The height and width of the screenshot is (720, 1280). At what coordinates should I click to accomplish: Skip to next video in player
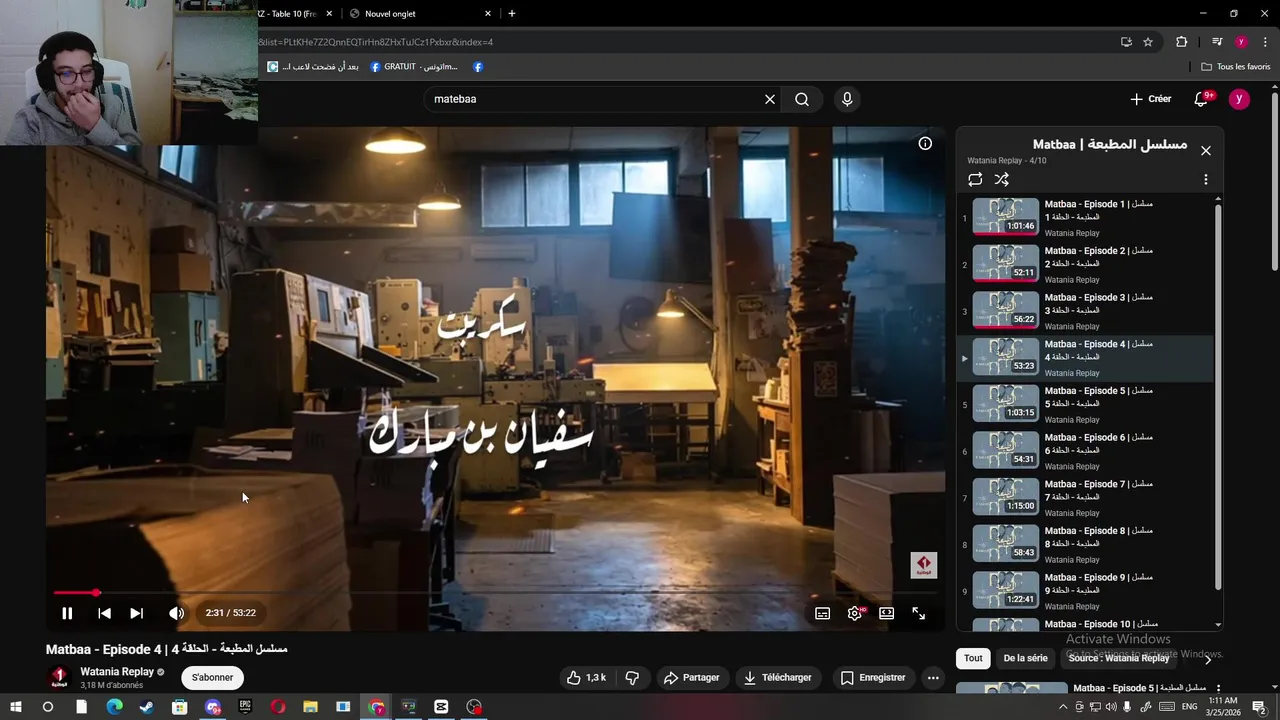(136, 613)
